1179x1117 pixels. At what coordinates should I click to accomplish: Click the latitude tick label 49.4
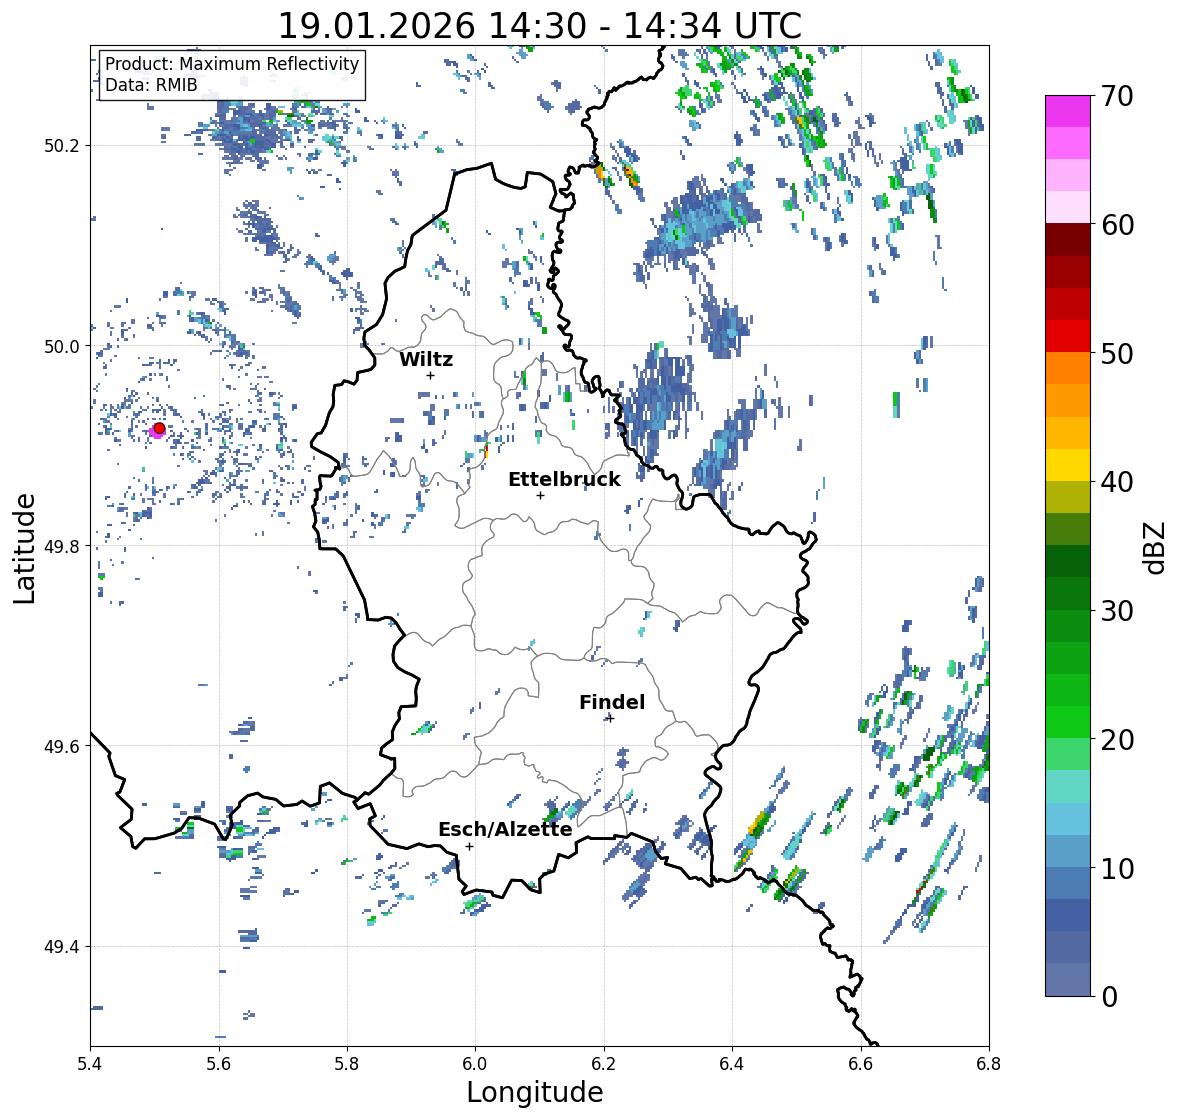point(62,947)
